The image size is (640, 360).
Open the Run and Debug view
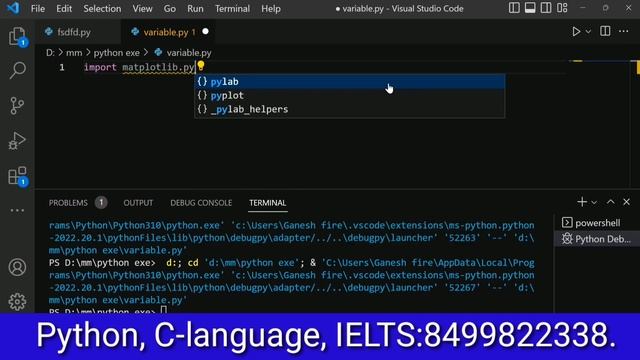17,141
